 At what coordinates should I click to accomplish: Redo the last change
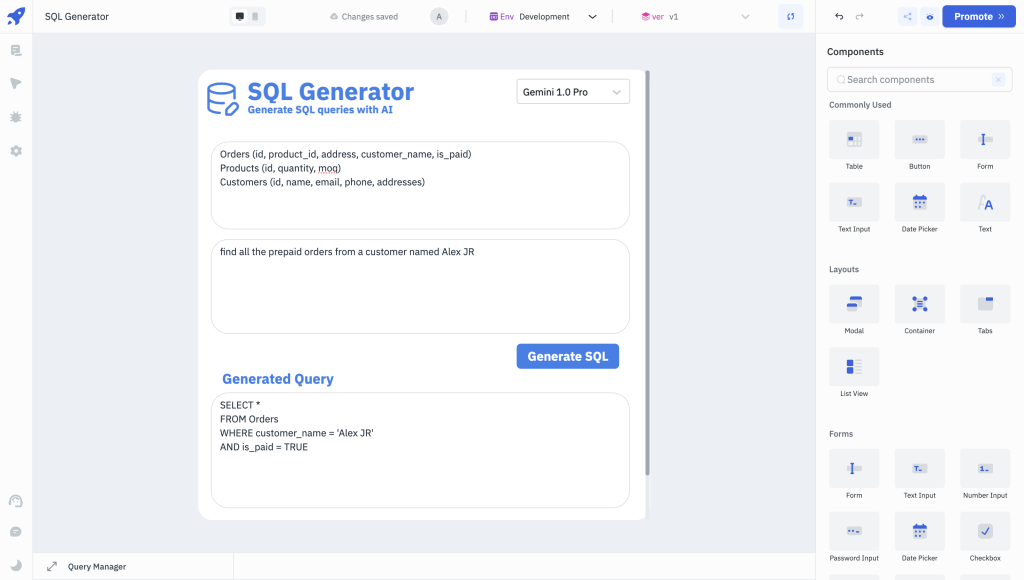pos(858,16)
